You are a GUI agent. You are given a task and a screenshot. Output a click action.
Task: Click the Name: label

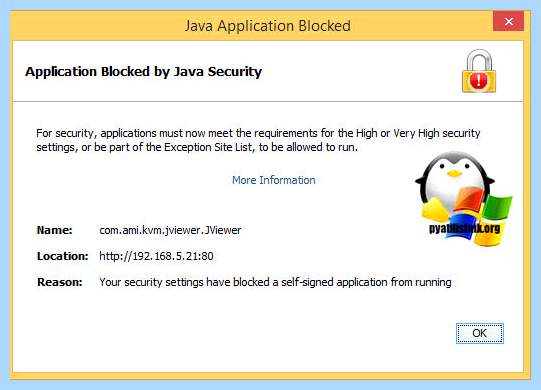55,230
